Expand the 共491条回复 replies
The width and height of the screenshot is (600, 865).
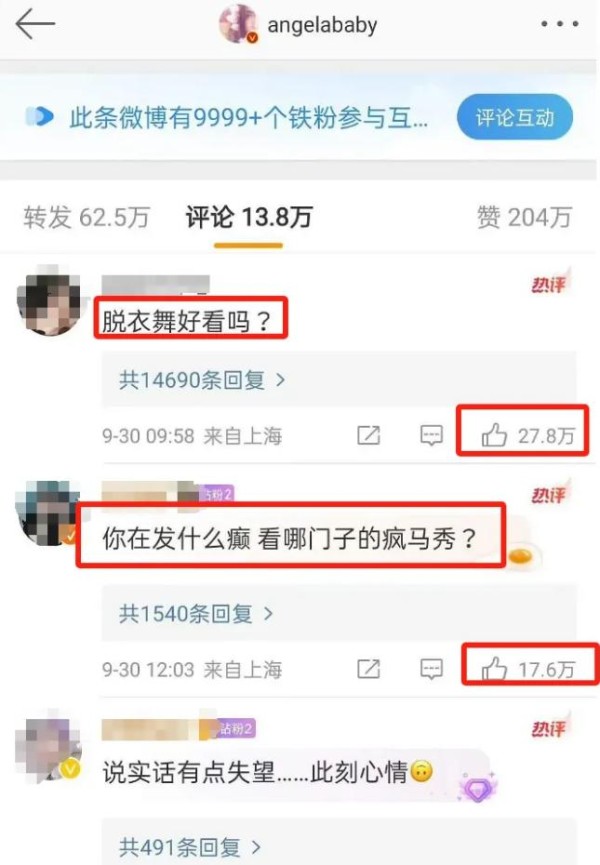coord(190,847)
